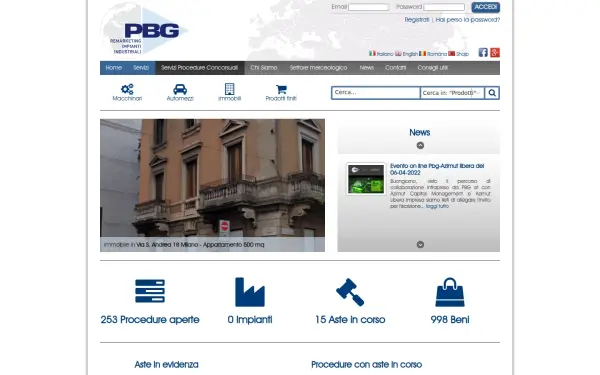
Task: Switch language to Romana flag
Action: pyautogui.click(x=422, y=54)
